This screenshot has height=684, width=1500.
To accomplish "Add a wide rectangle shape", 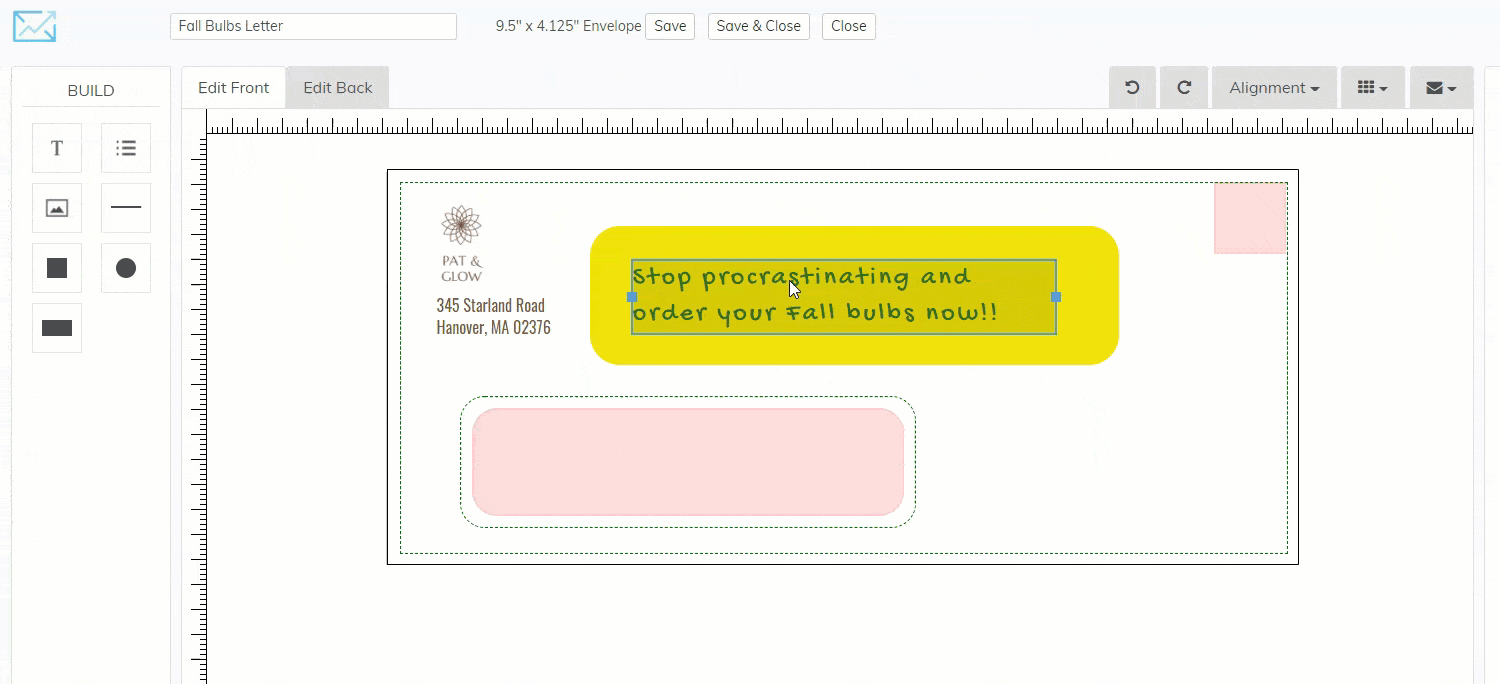I will (x=57, y=328).
